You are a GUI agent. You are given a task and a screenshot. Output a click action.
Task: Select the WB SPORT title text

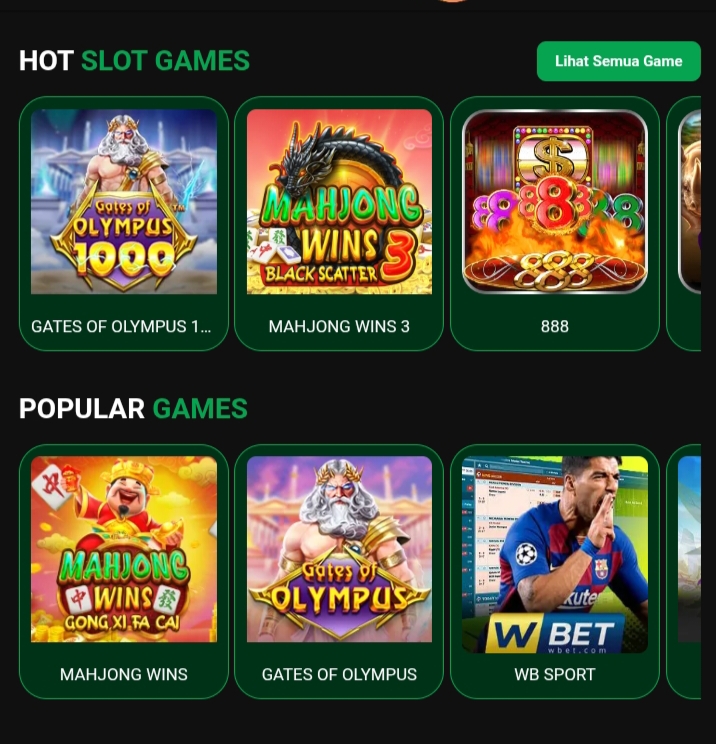pyautogui.click(x=555, y=674)
